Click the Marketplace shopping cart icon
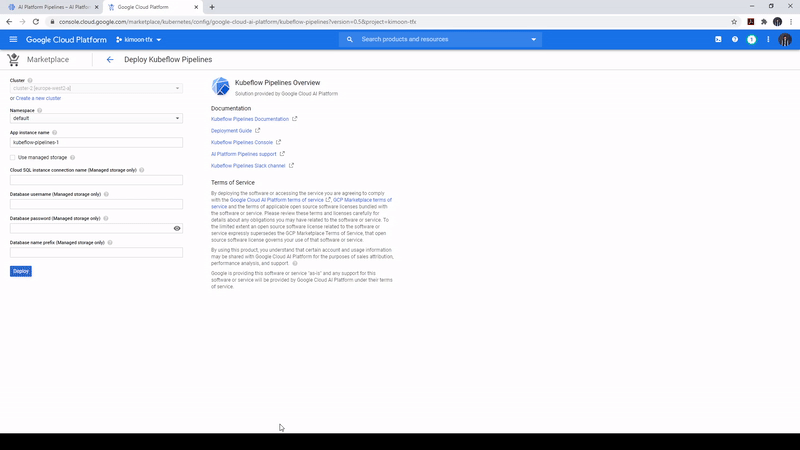The height and width of the screenshot is (450, 800). pyautogui.click(x=13, y=60)
